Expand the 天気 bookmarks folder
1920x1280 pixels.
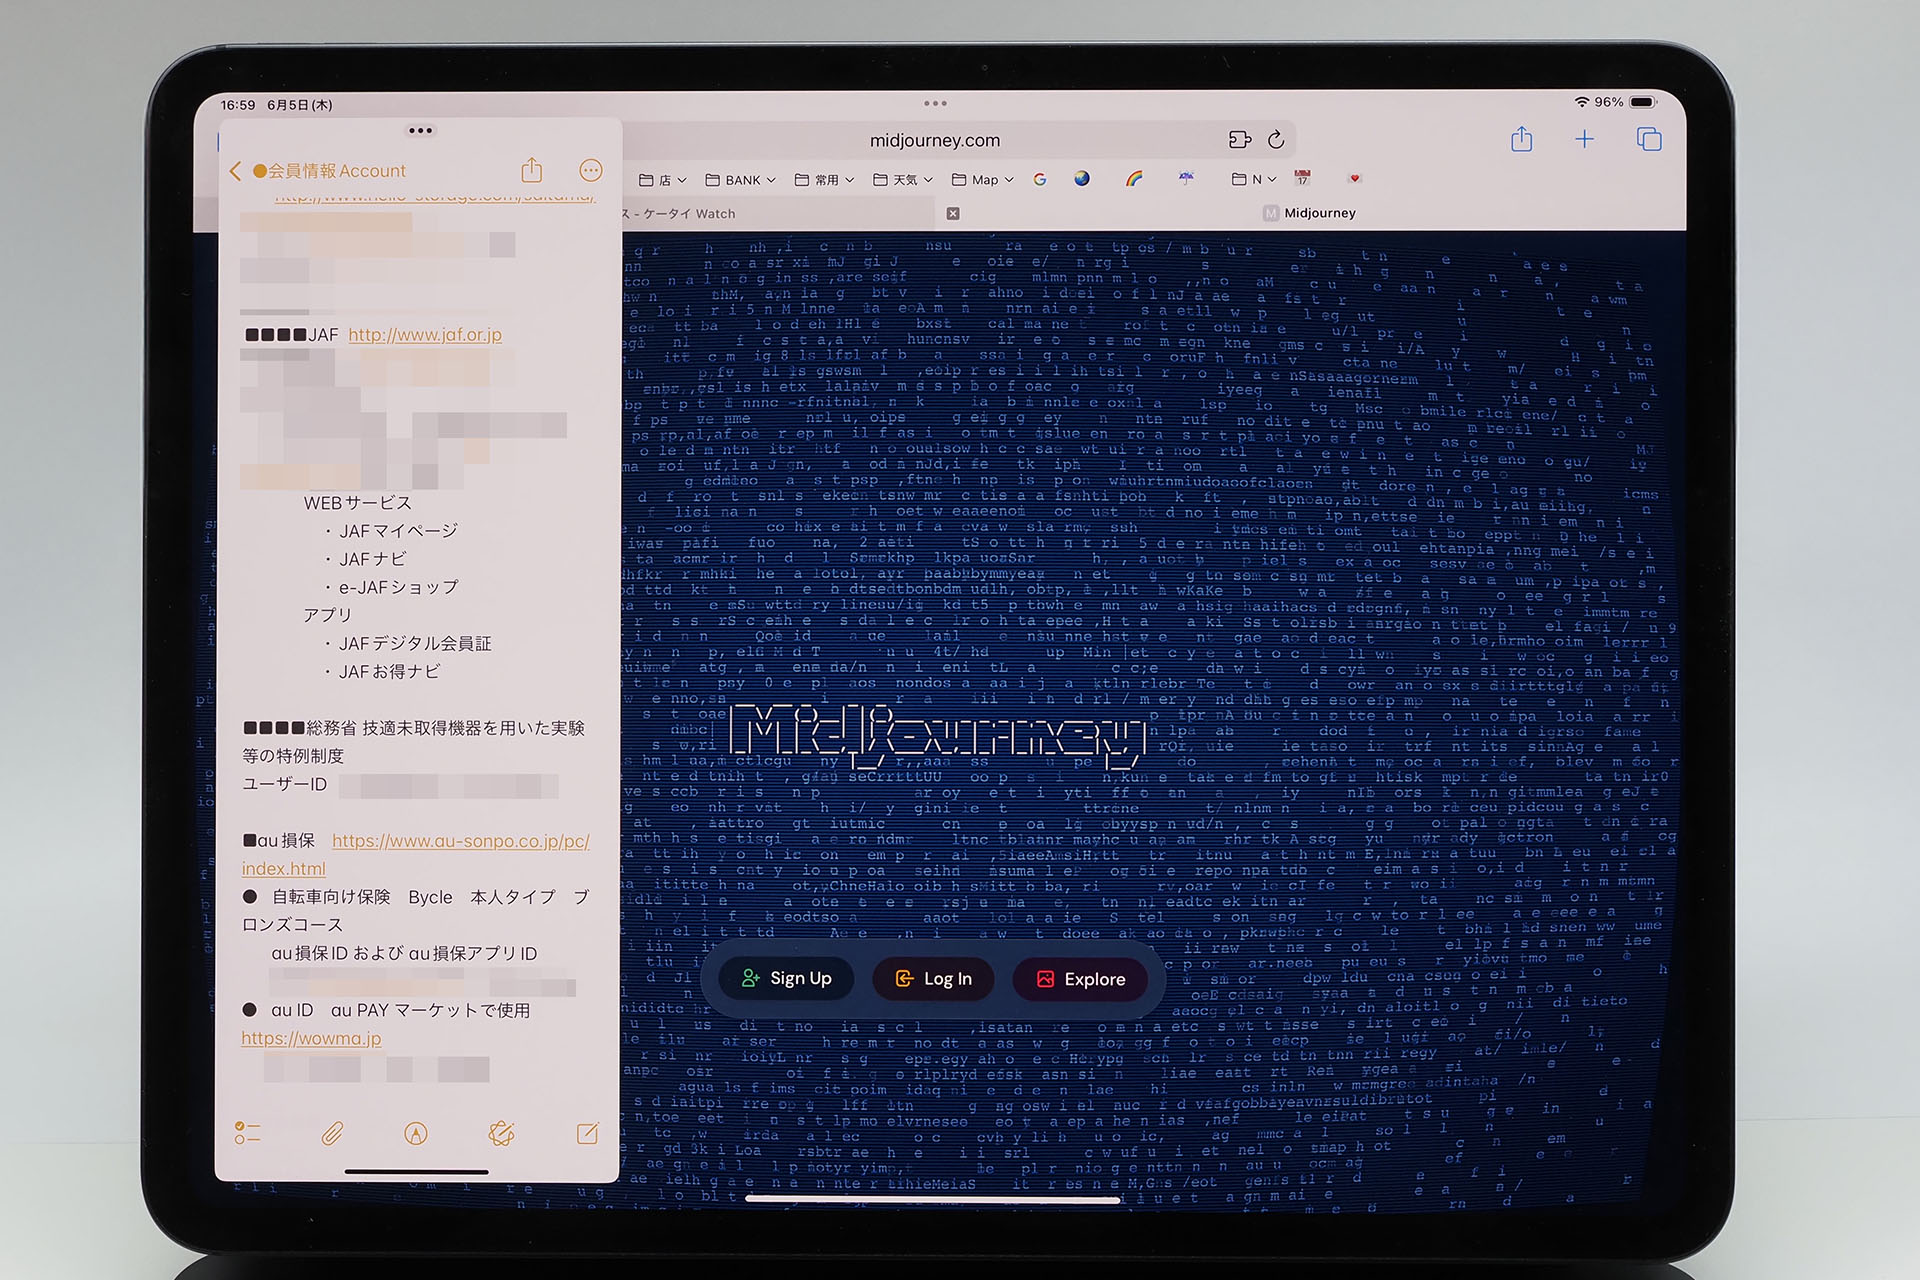pos(903,180)
